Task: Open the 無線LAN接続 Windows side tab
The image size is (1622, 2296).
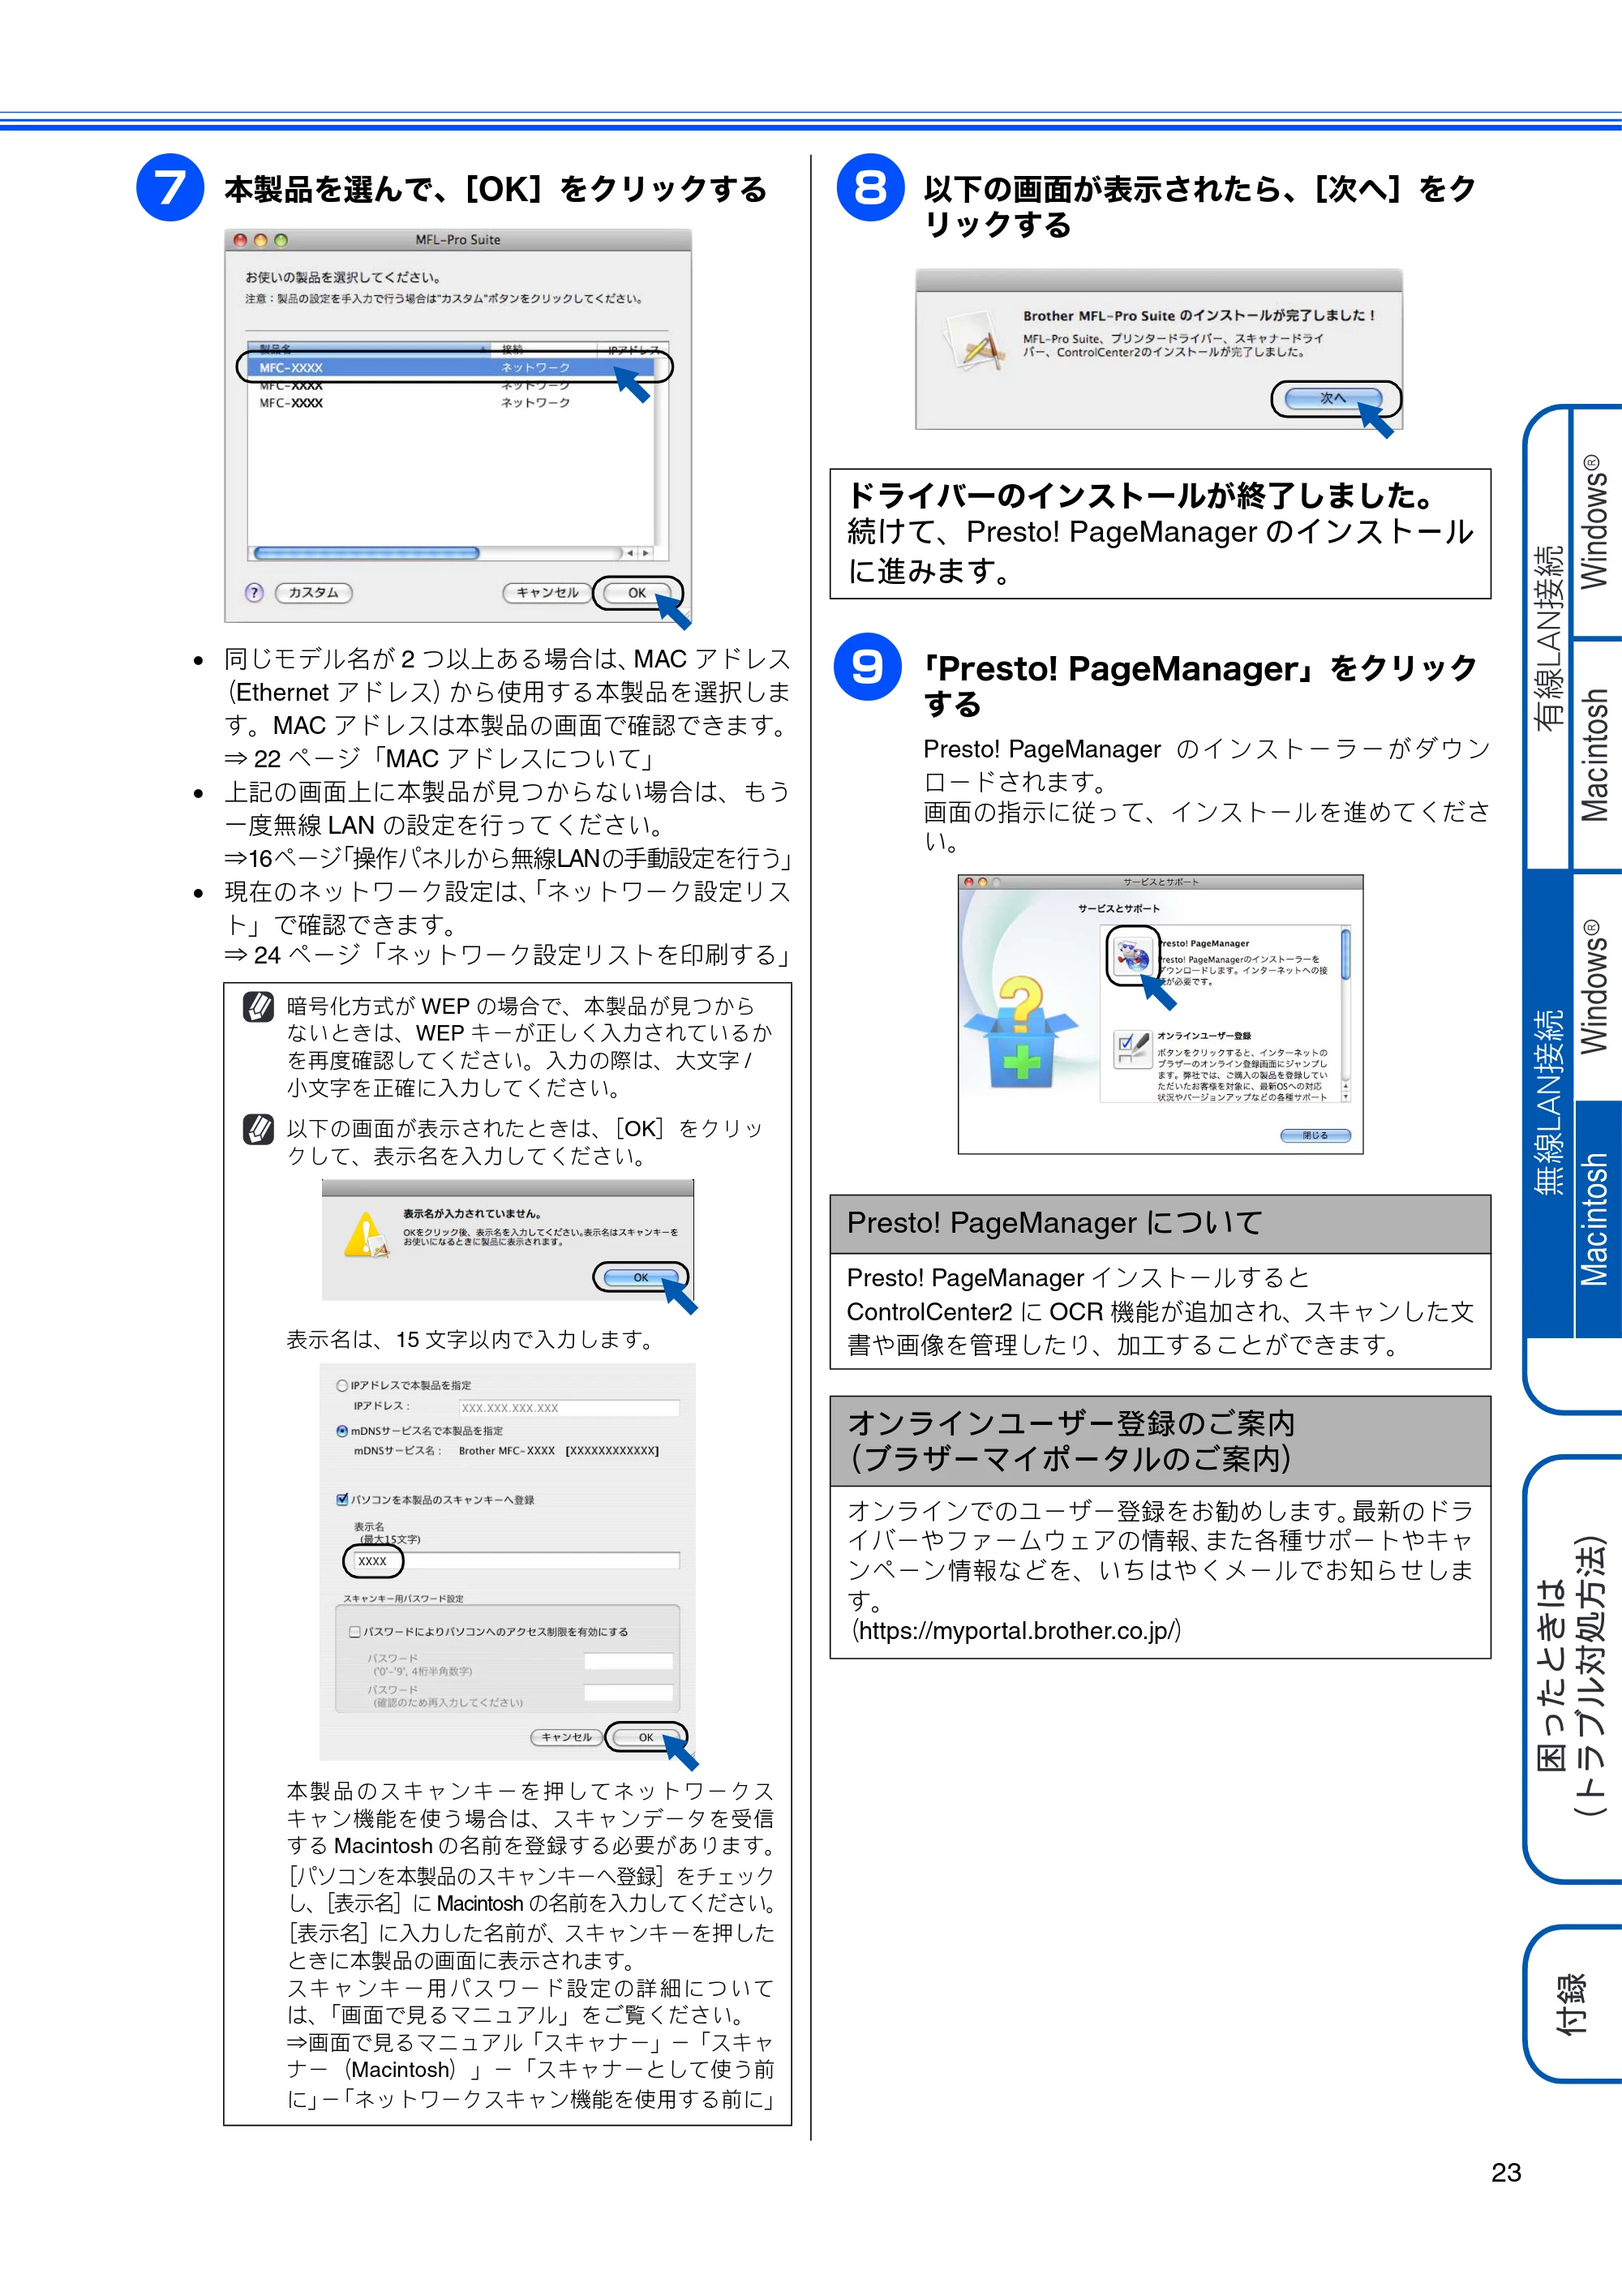Action: (x=1596, y=986)
